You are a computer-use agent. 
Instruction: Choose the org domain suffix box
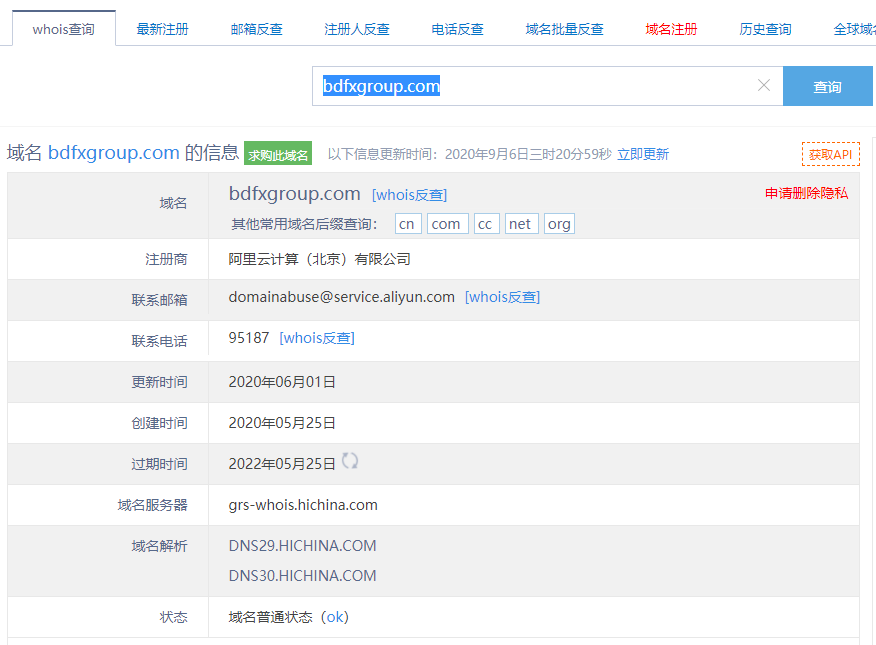coord(559,224)
